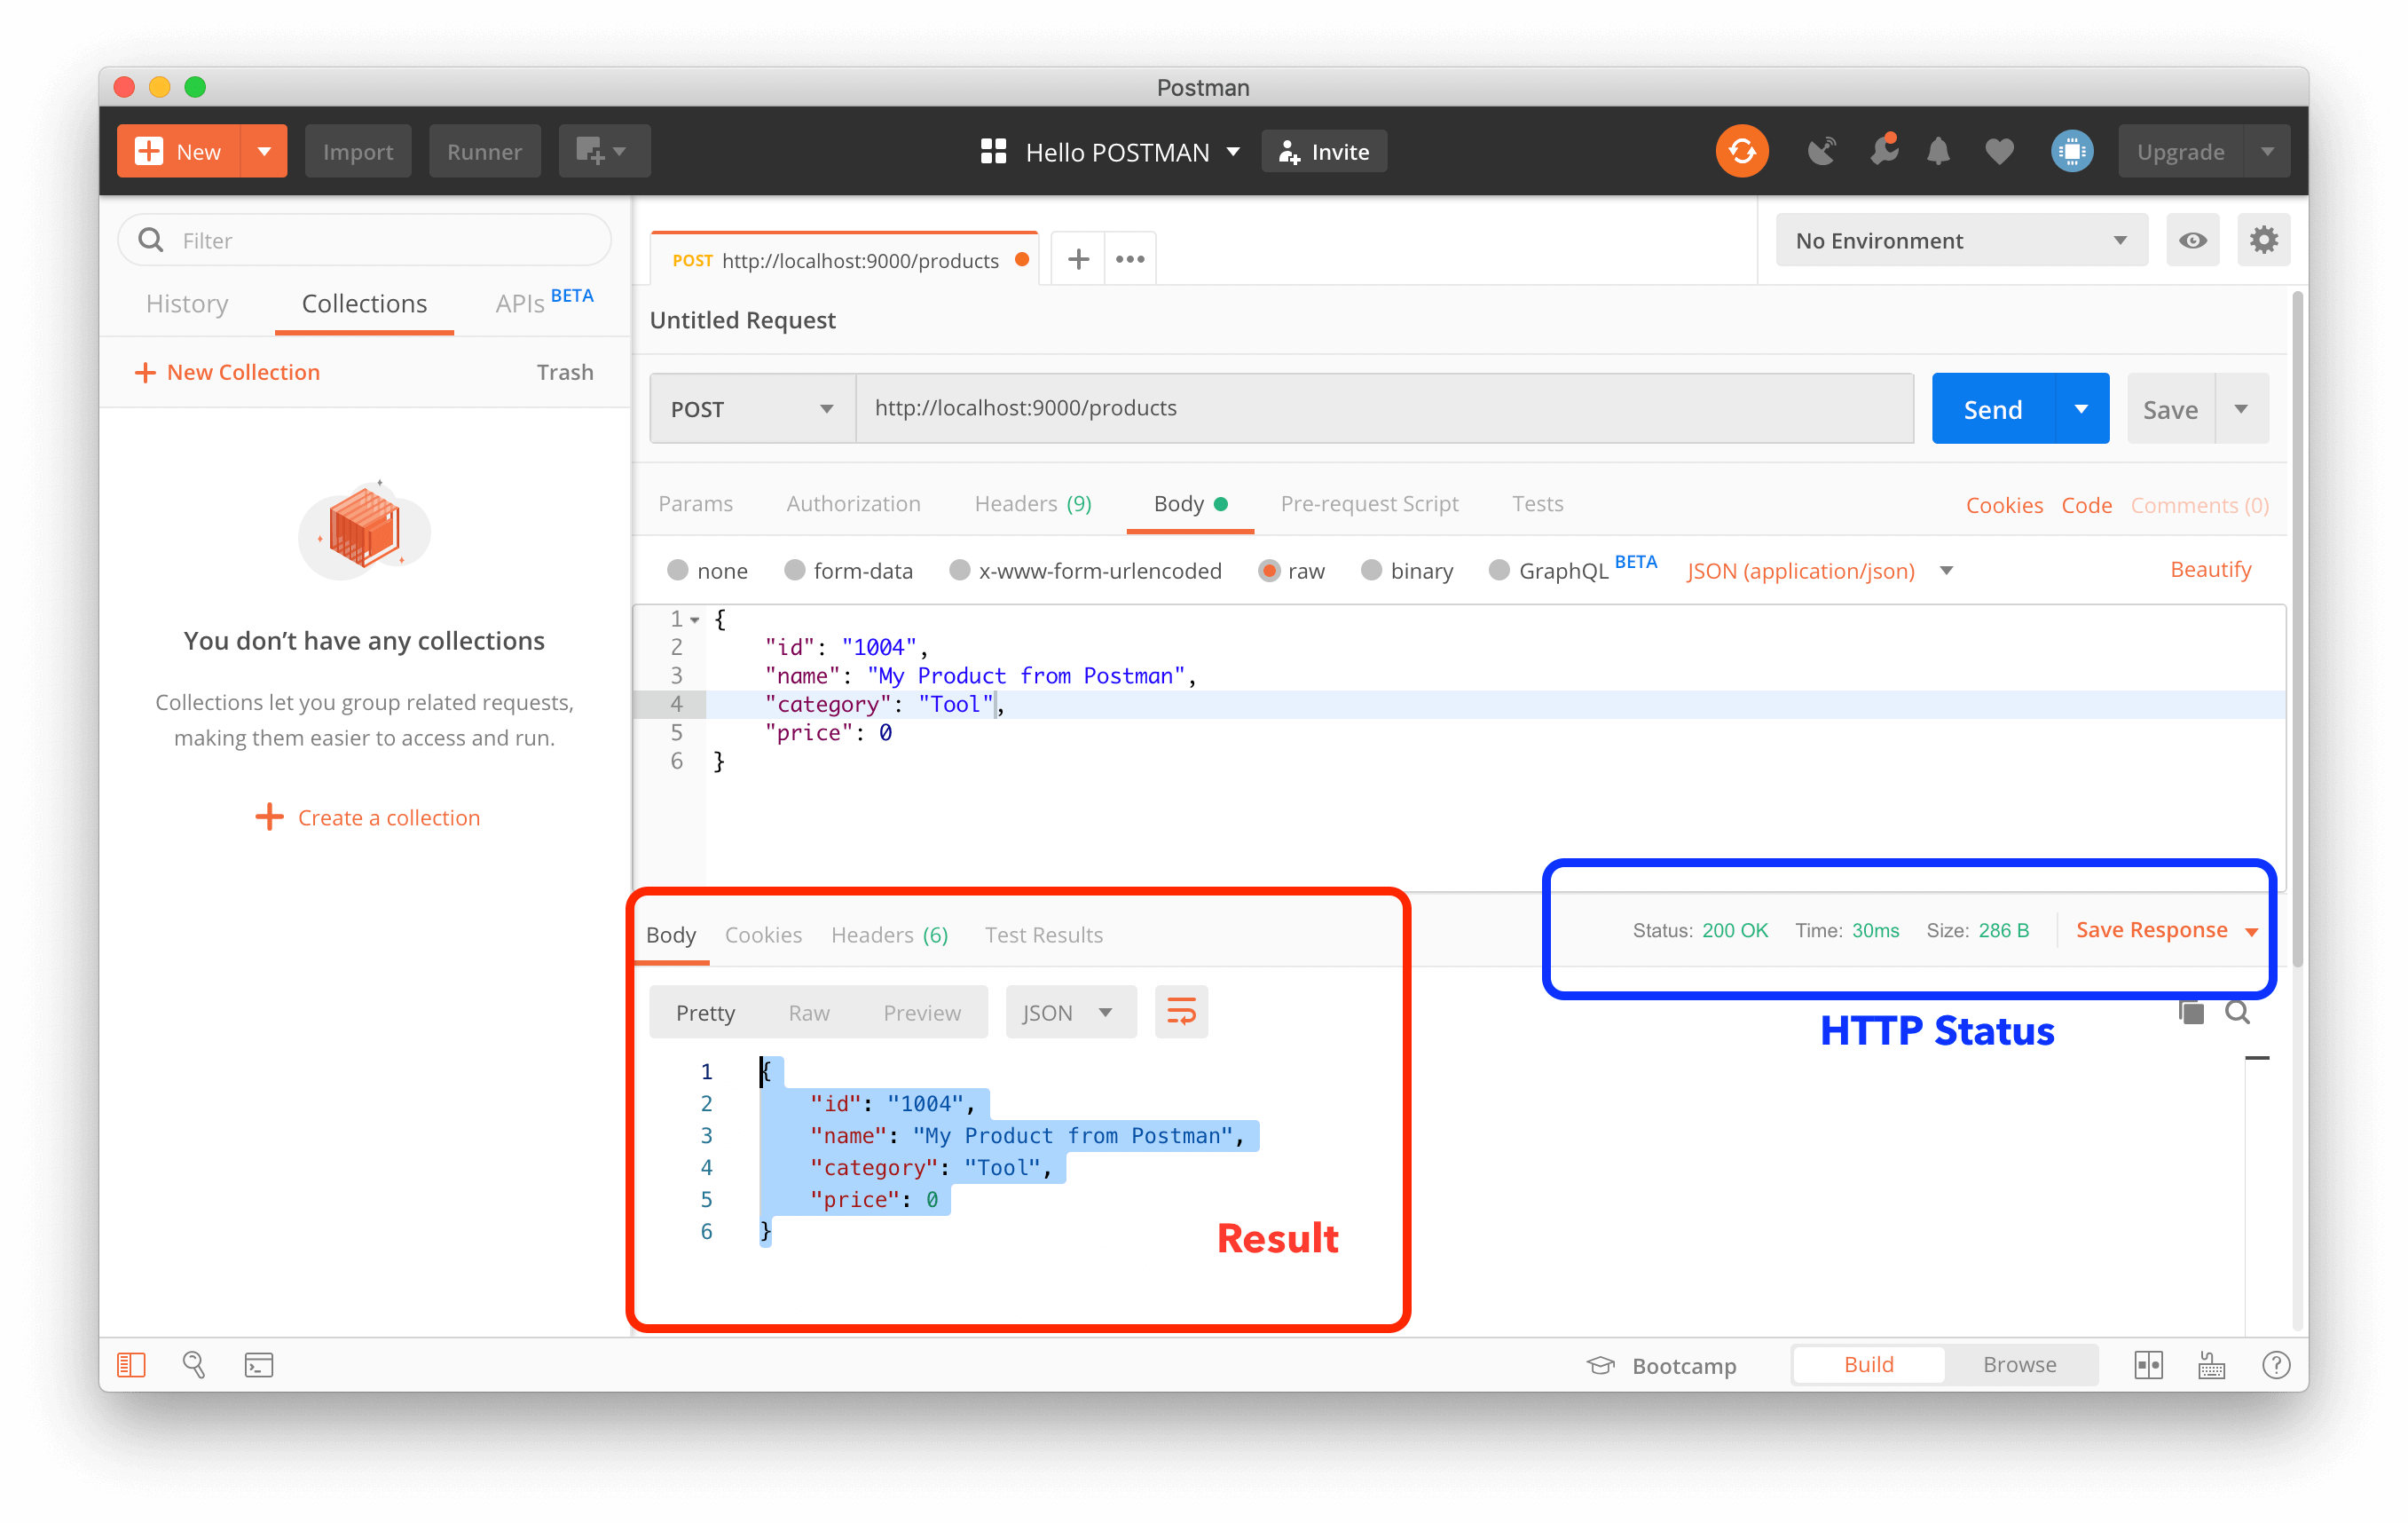Select the binary body option
The width and height of the screenshot is (2408, 1523).
pyautogui.click(x=1371, y=570)
